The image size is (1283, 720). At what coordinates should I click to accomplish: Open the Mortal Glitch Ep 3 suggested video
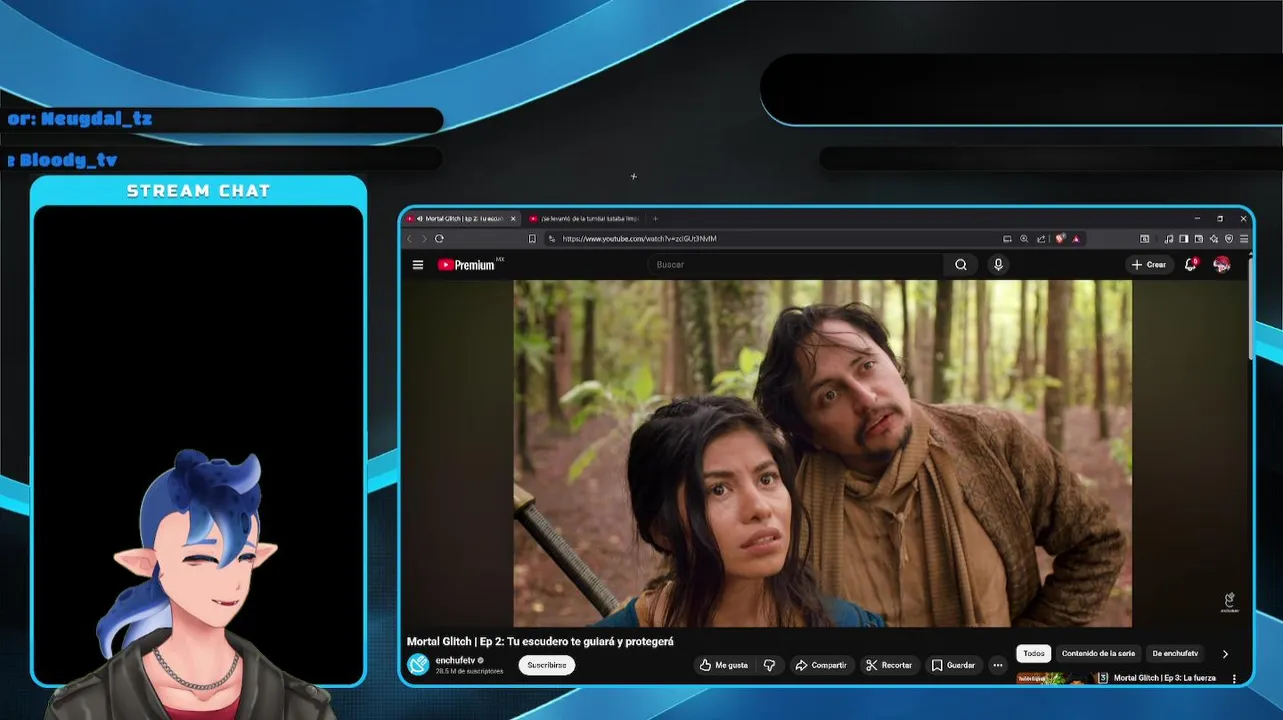click(1165, 678)
